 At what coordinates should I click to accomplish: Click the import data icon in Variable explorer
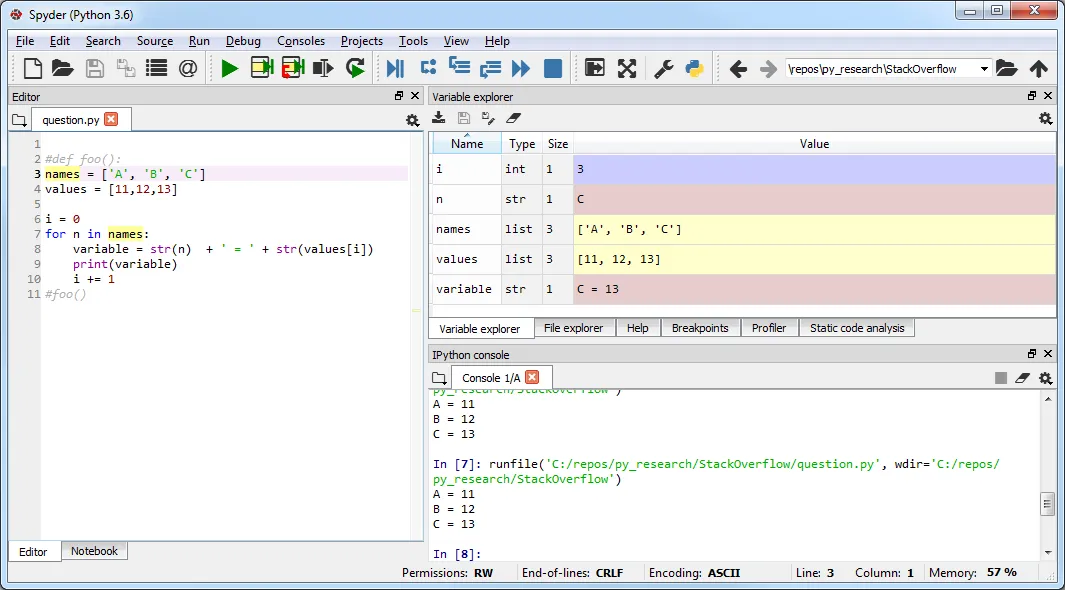pos(438,118)
